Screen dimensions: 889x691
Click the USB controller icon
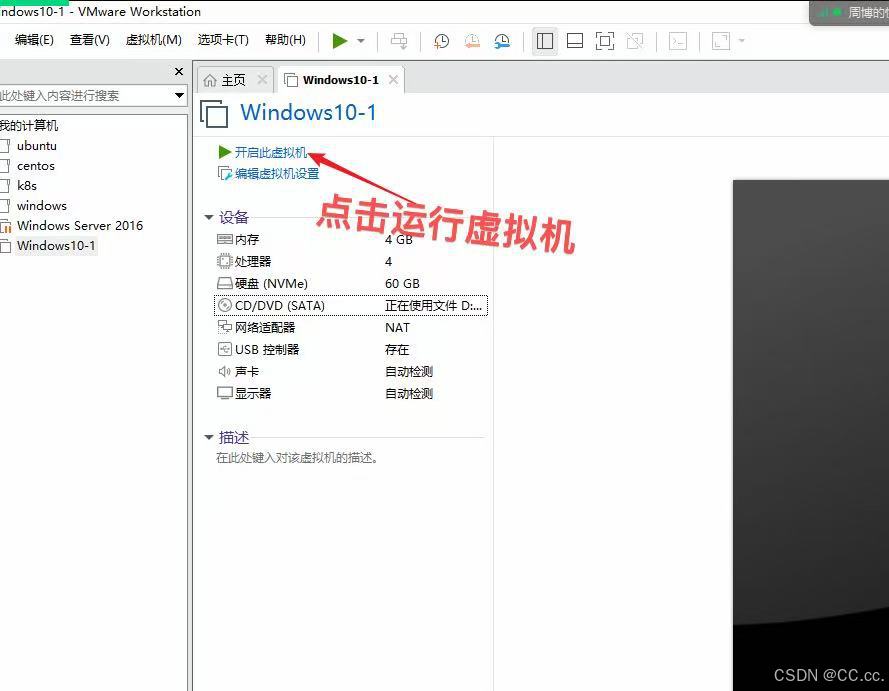point(225,349)
